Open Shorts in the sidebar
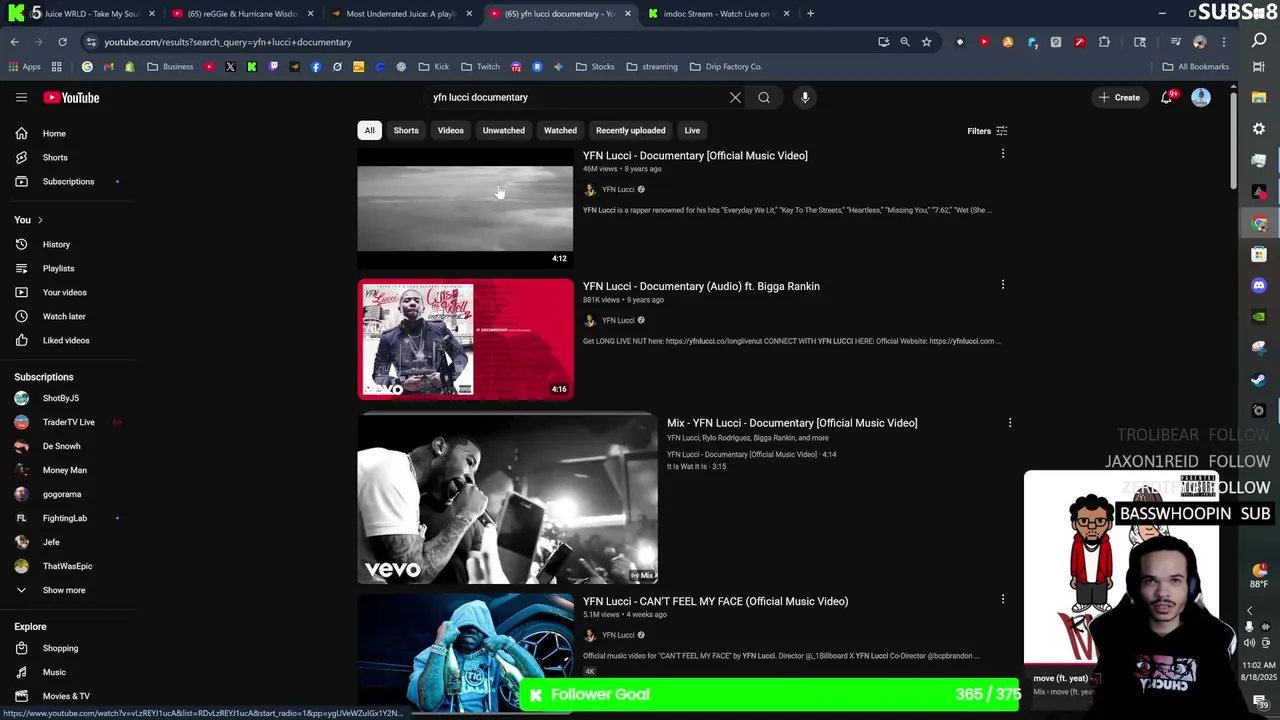The image size is (1280, 720). click(55, 157)
